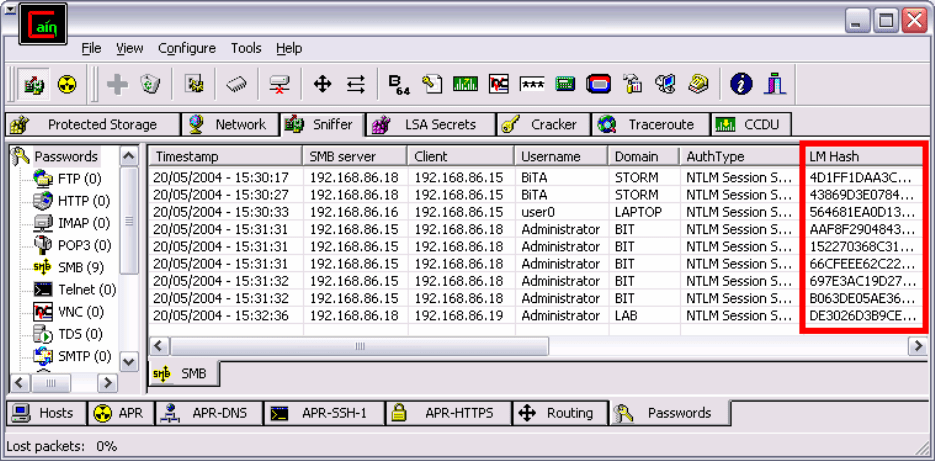This screenshot has height=461, width=935.
Task: Switch to the Cracker tab
Action: [x=543, y=125]
